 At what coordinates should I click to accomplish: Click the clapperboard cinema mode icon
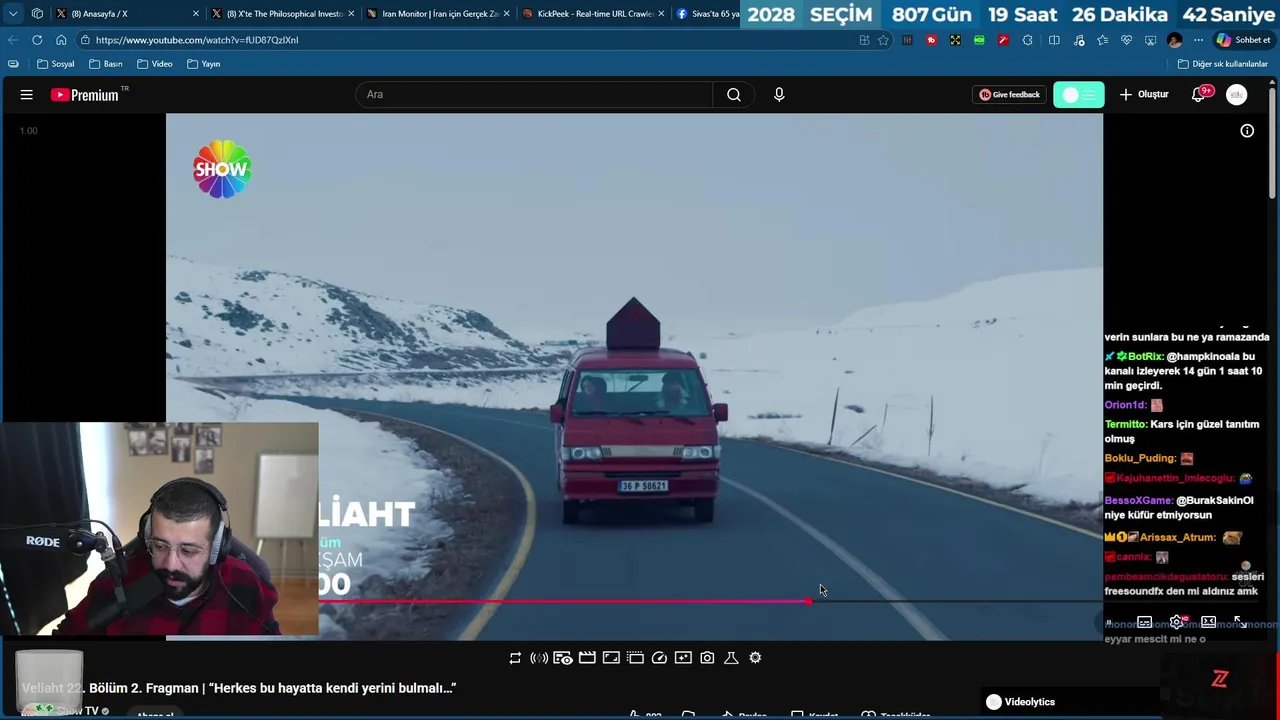587,658
